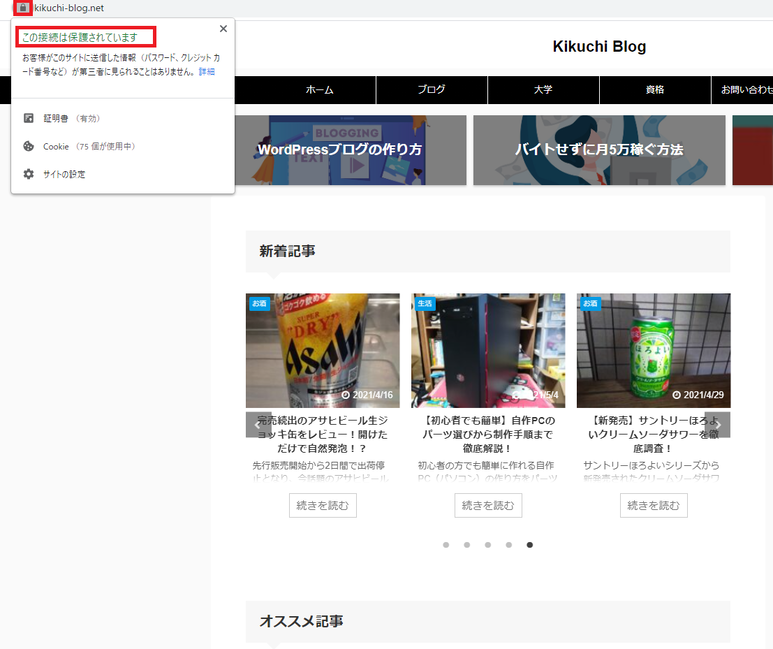Open the ホーム nav tab
The width and height of the screenshot is (773, 649).
319,90
